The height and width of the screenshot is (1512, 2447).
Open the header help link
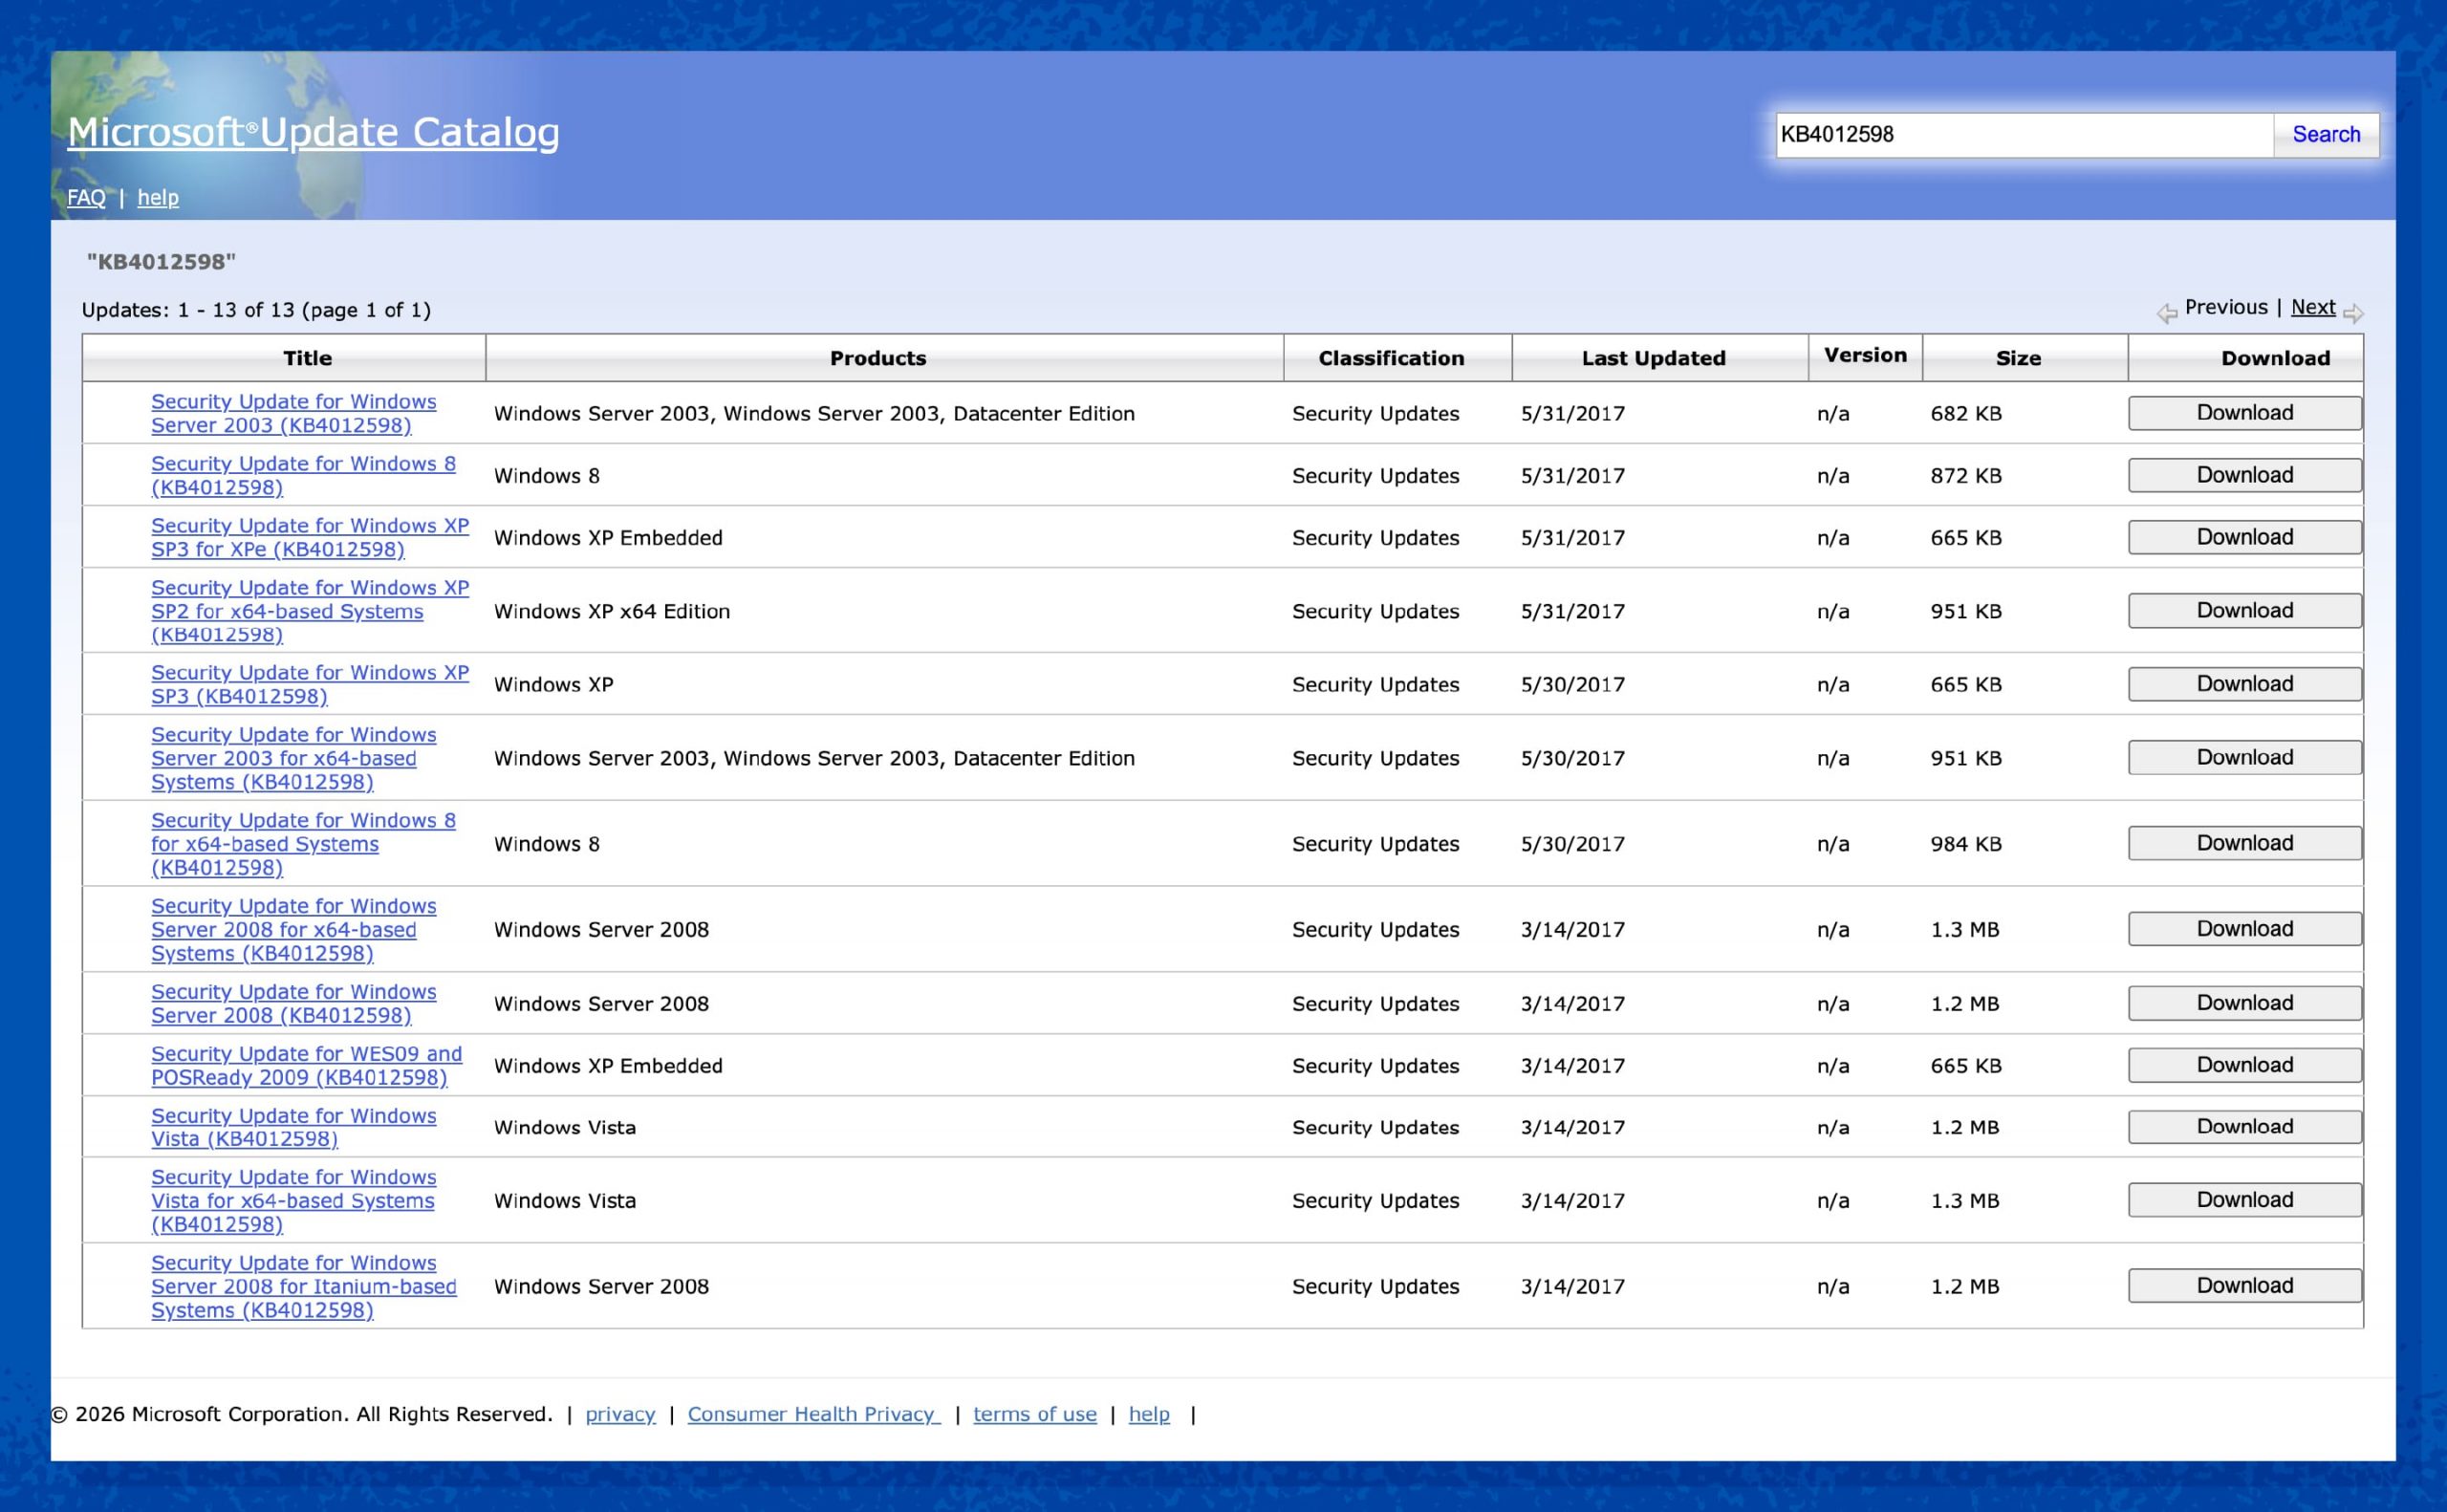pos(158,197)
